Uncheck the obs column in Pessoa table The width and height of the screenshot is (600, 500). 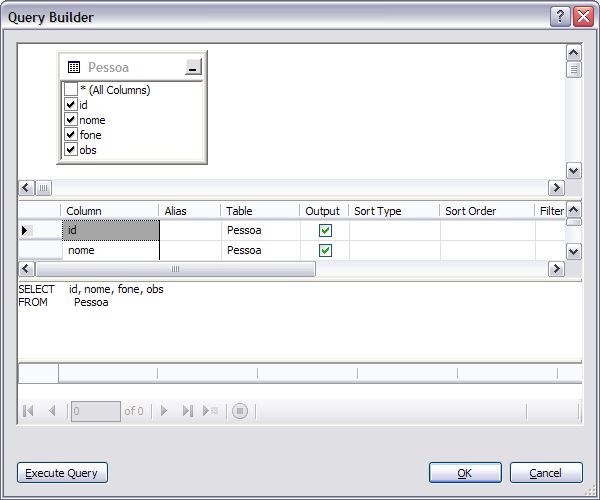pyautogui.click(x=71, y=149)
